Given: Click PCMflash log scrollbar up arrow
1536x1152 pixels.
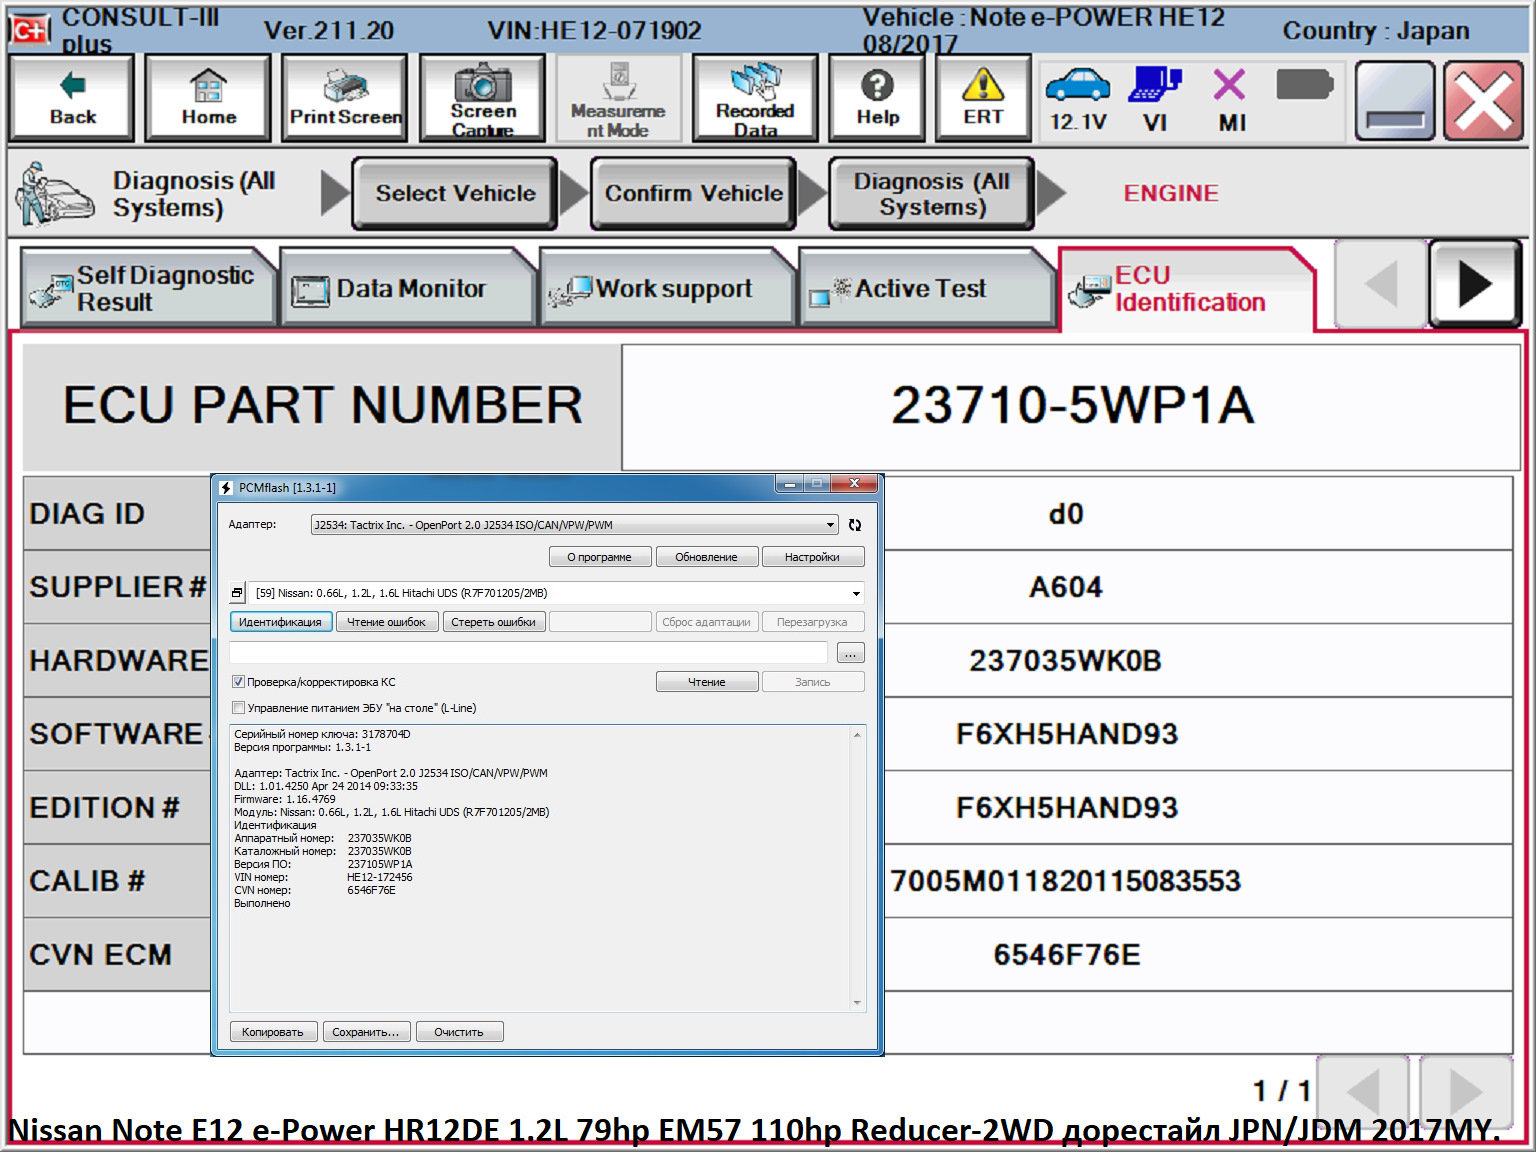Looking at the screenshot, I should point(857,735).
